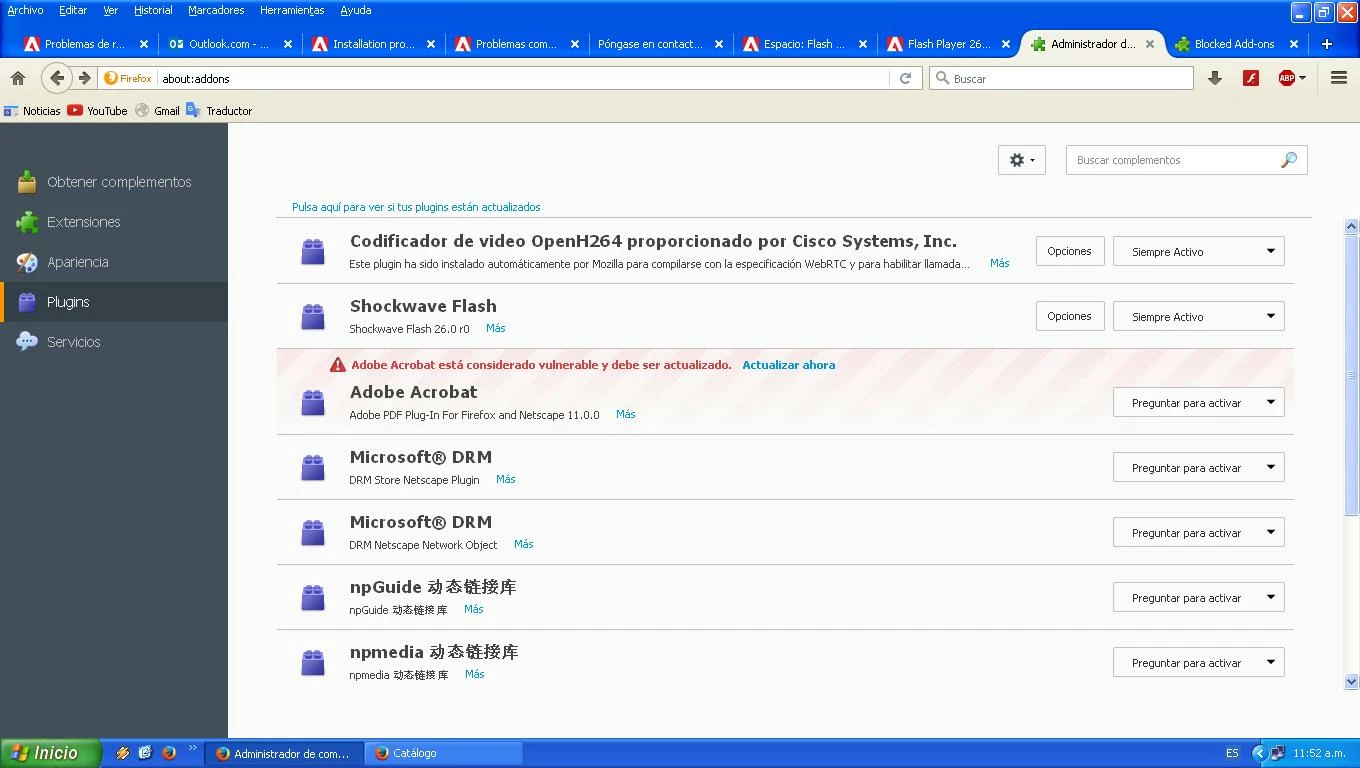Viewport: 1360px width, 768px height.
Task: Expand Shockwave Flash Siempre Activo dropdown
Action: (1198, 316)
